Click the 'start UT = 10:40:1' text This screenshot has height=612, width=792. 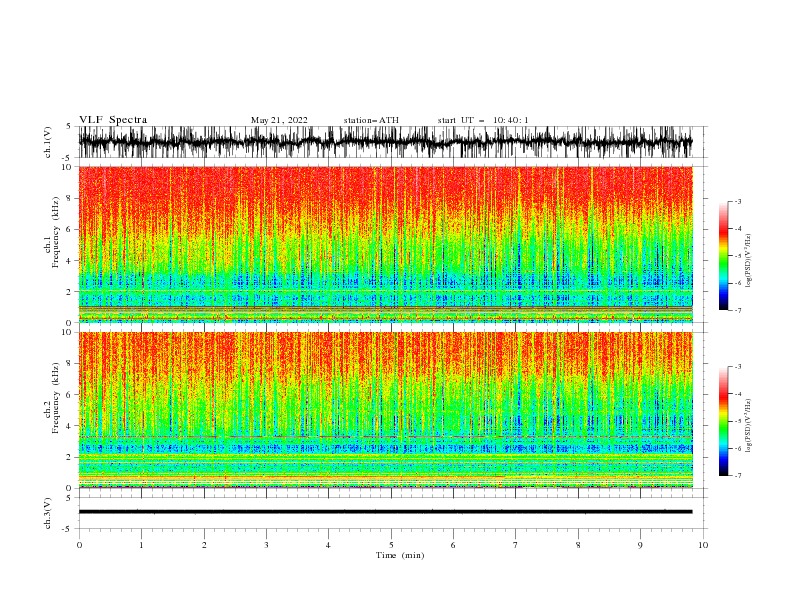(483, 120)
